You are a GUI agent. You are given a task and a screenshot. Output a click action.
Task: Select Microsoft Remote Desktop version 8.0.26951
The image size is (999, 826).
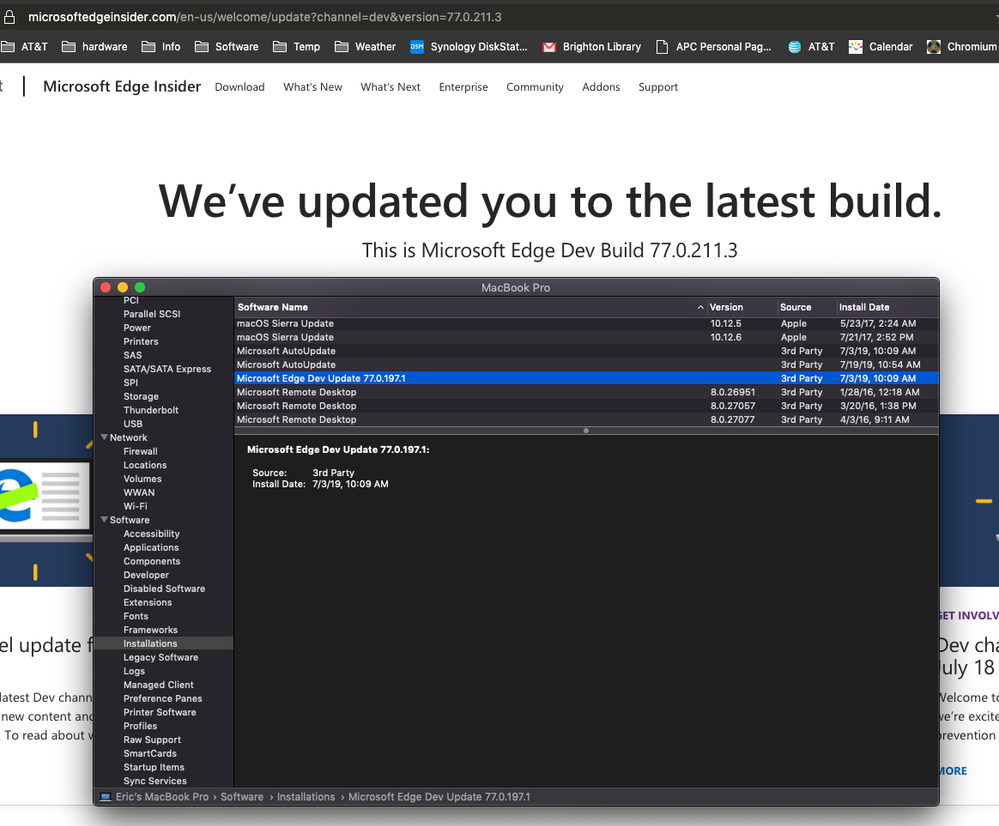click(586, 392)
